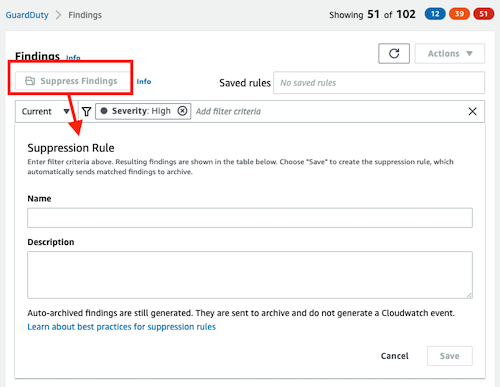This screenshot has width=500, height=387.
Task: Open the Actions dropdown menu
Action: point(450,53)
